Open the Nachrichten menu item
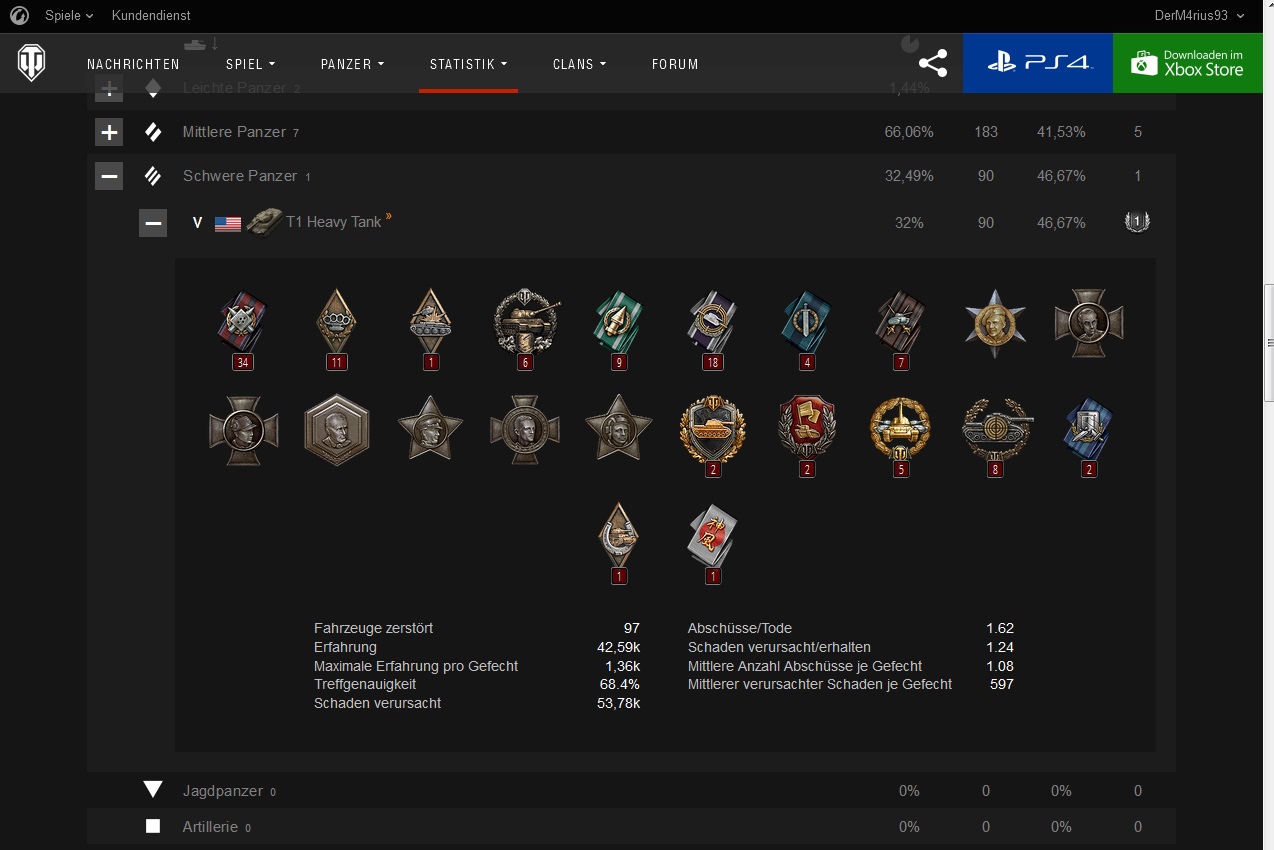 click(133, 64)
